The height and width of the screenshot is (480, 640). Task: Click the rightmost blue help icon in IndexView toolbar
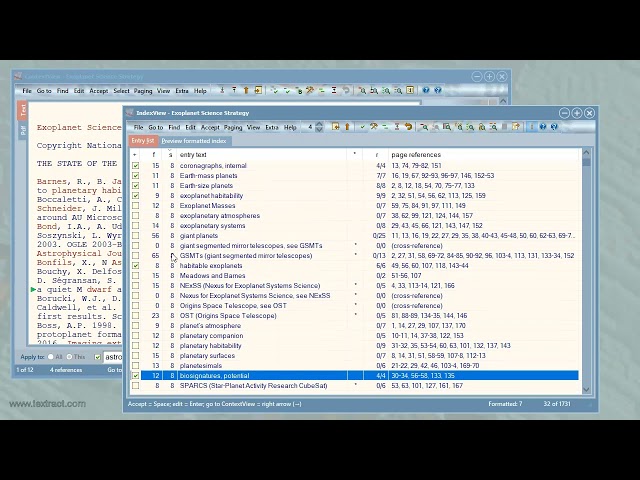pyautogui.click(x=554, y=127)
